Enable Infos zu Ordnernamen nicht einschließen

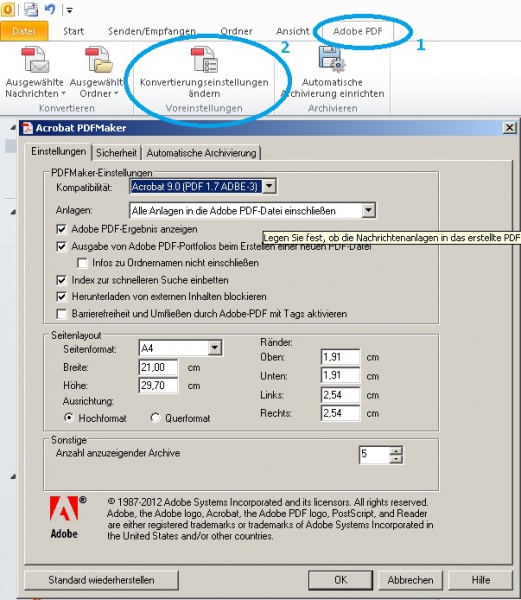pyautogui.click(x=82, y=263)
